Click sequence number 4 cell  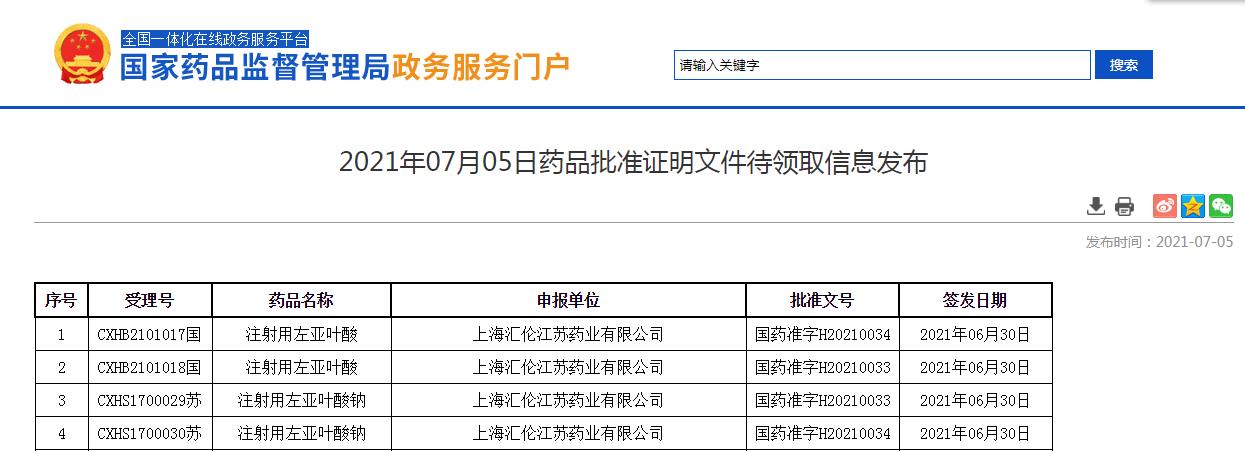[61, 433]
